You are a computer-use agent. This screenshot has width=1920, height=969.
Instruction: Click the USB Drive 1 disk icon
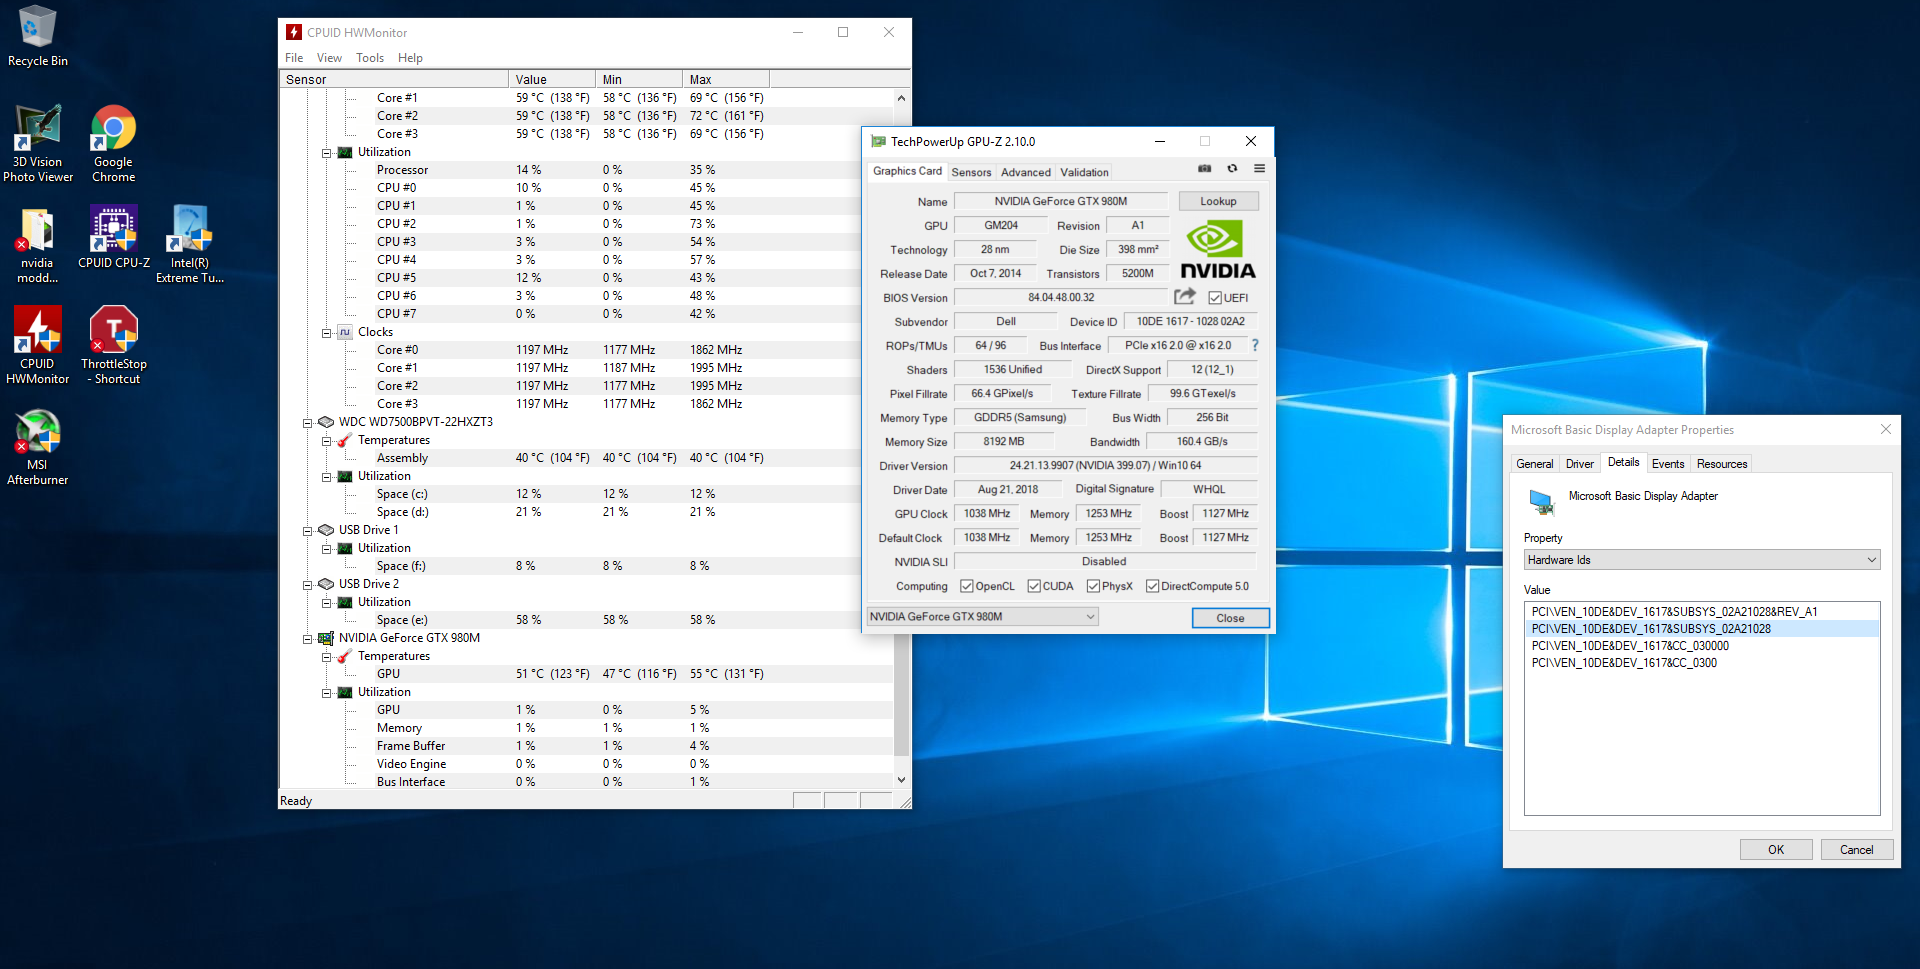point(326,530)
